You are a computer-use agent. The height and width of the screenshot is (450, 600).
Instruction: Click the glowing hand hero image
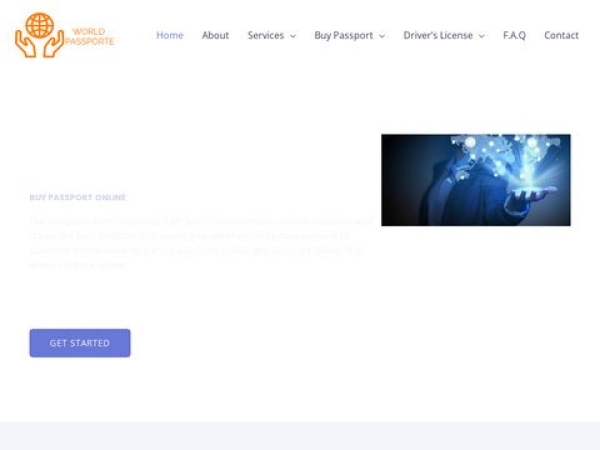pos(476,180)
